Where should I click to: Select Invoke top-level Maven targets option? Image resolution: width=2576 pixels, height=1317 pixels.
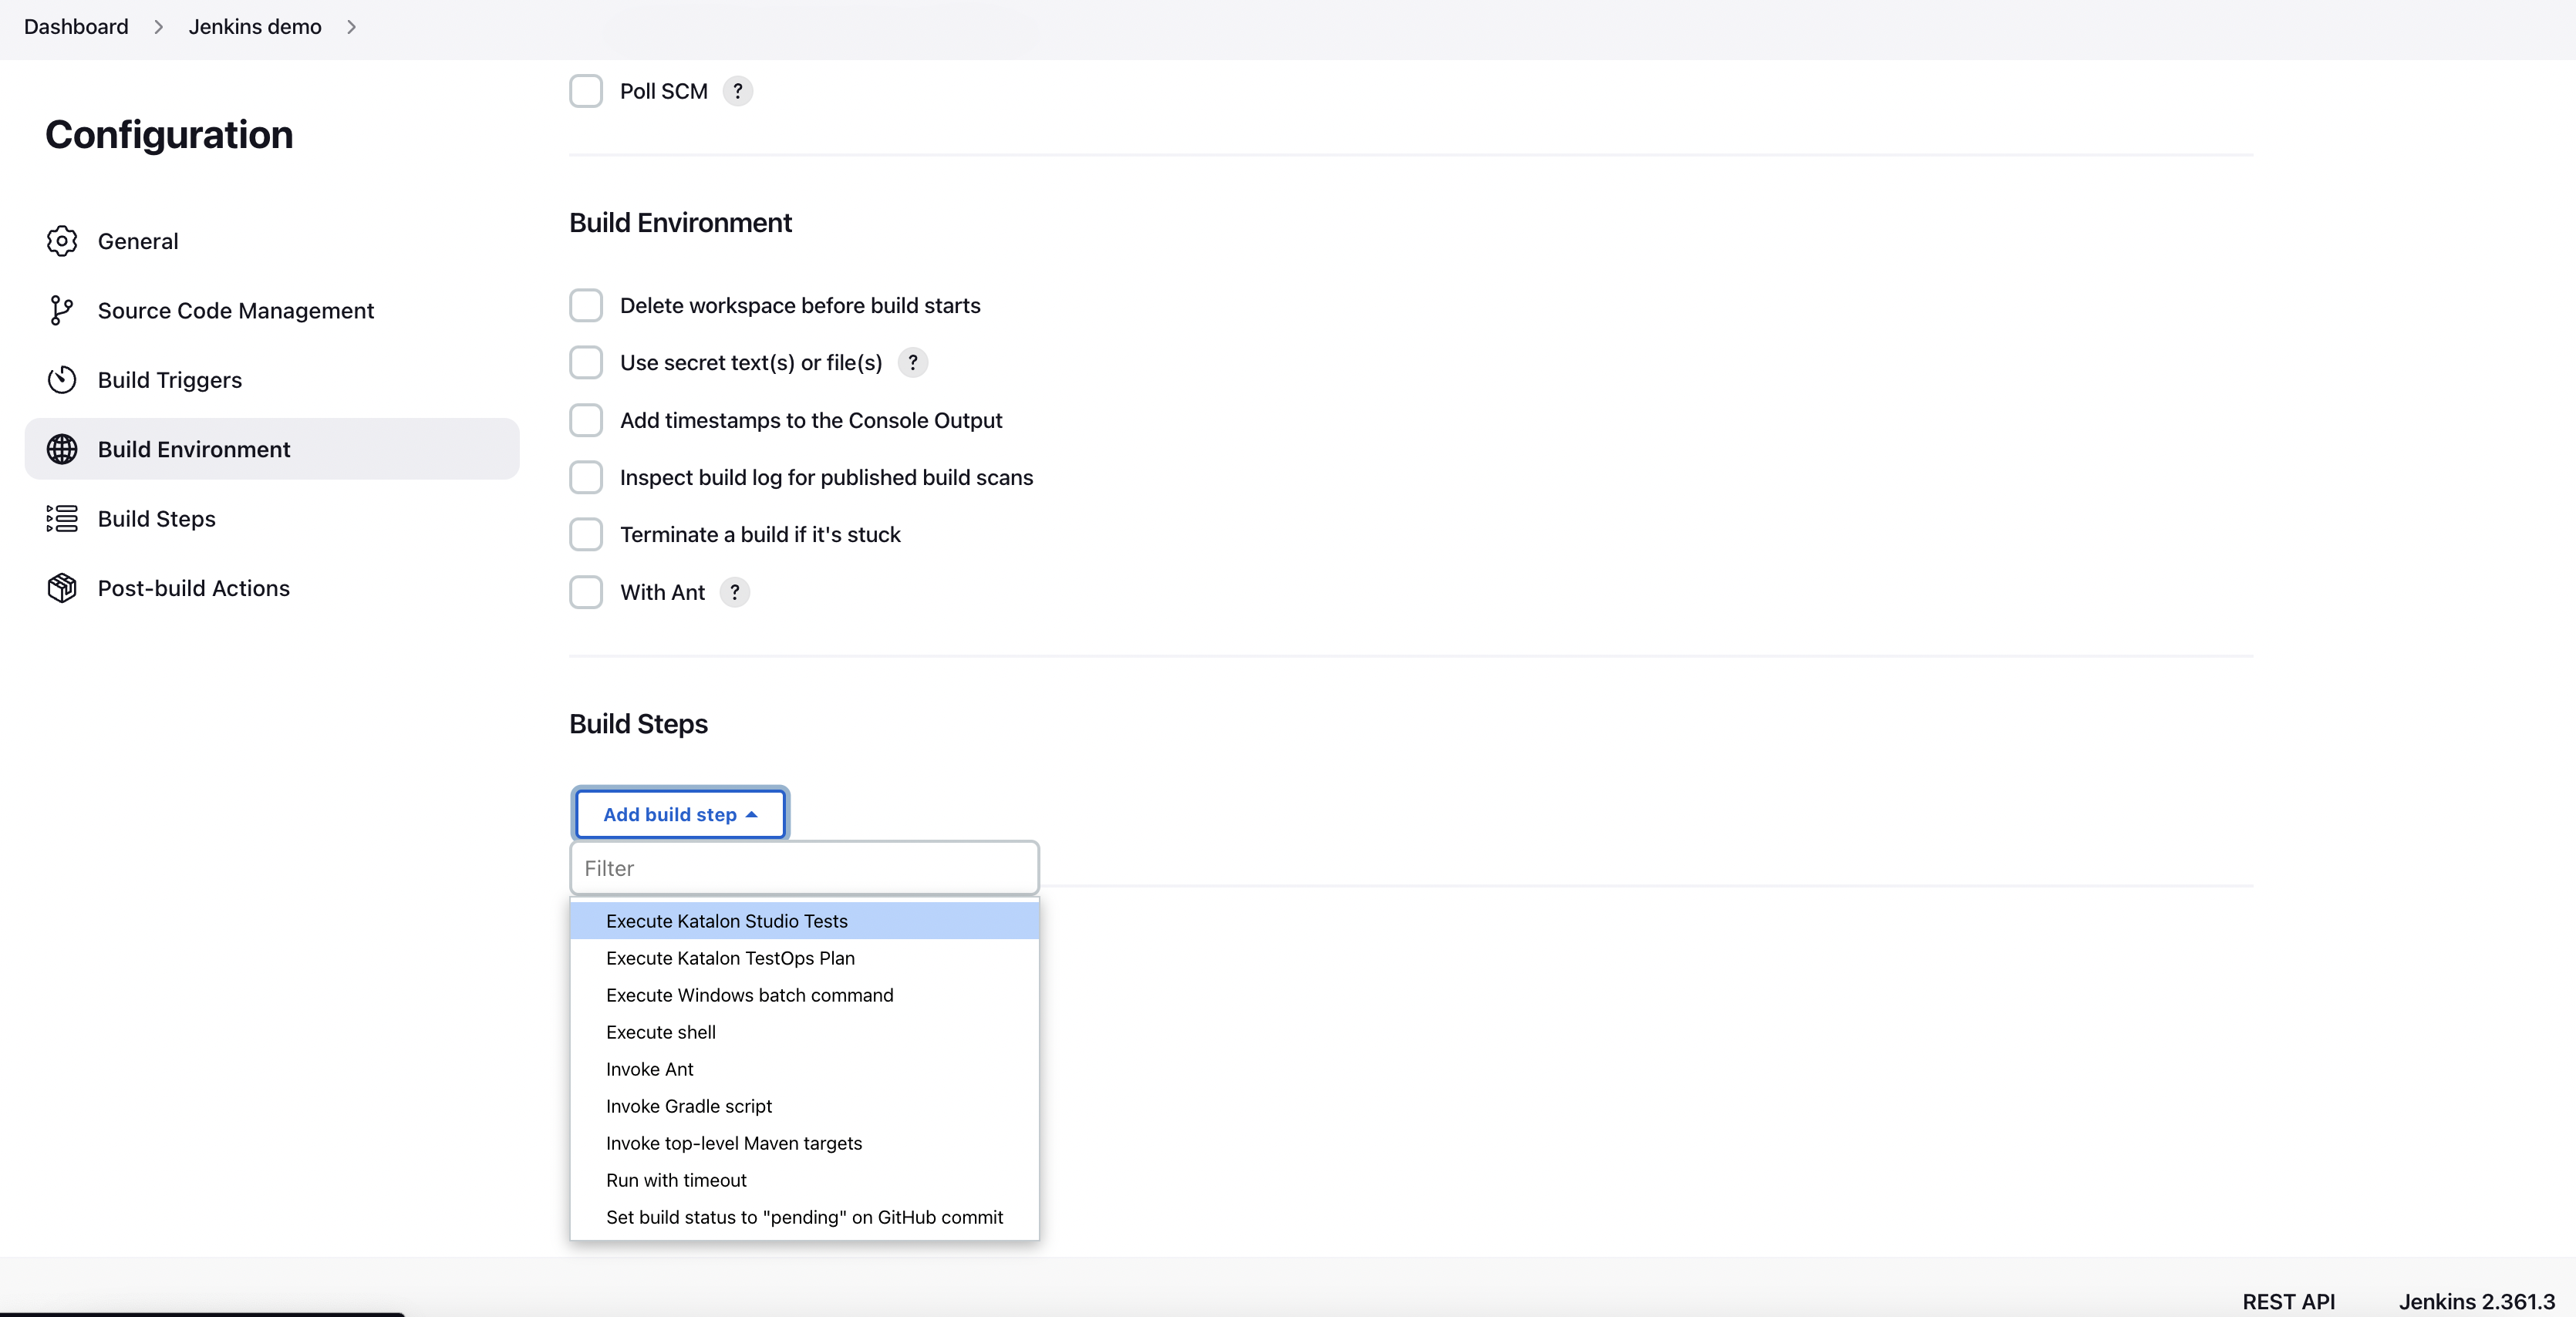pos(733,1142)
